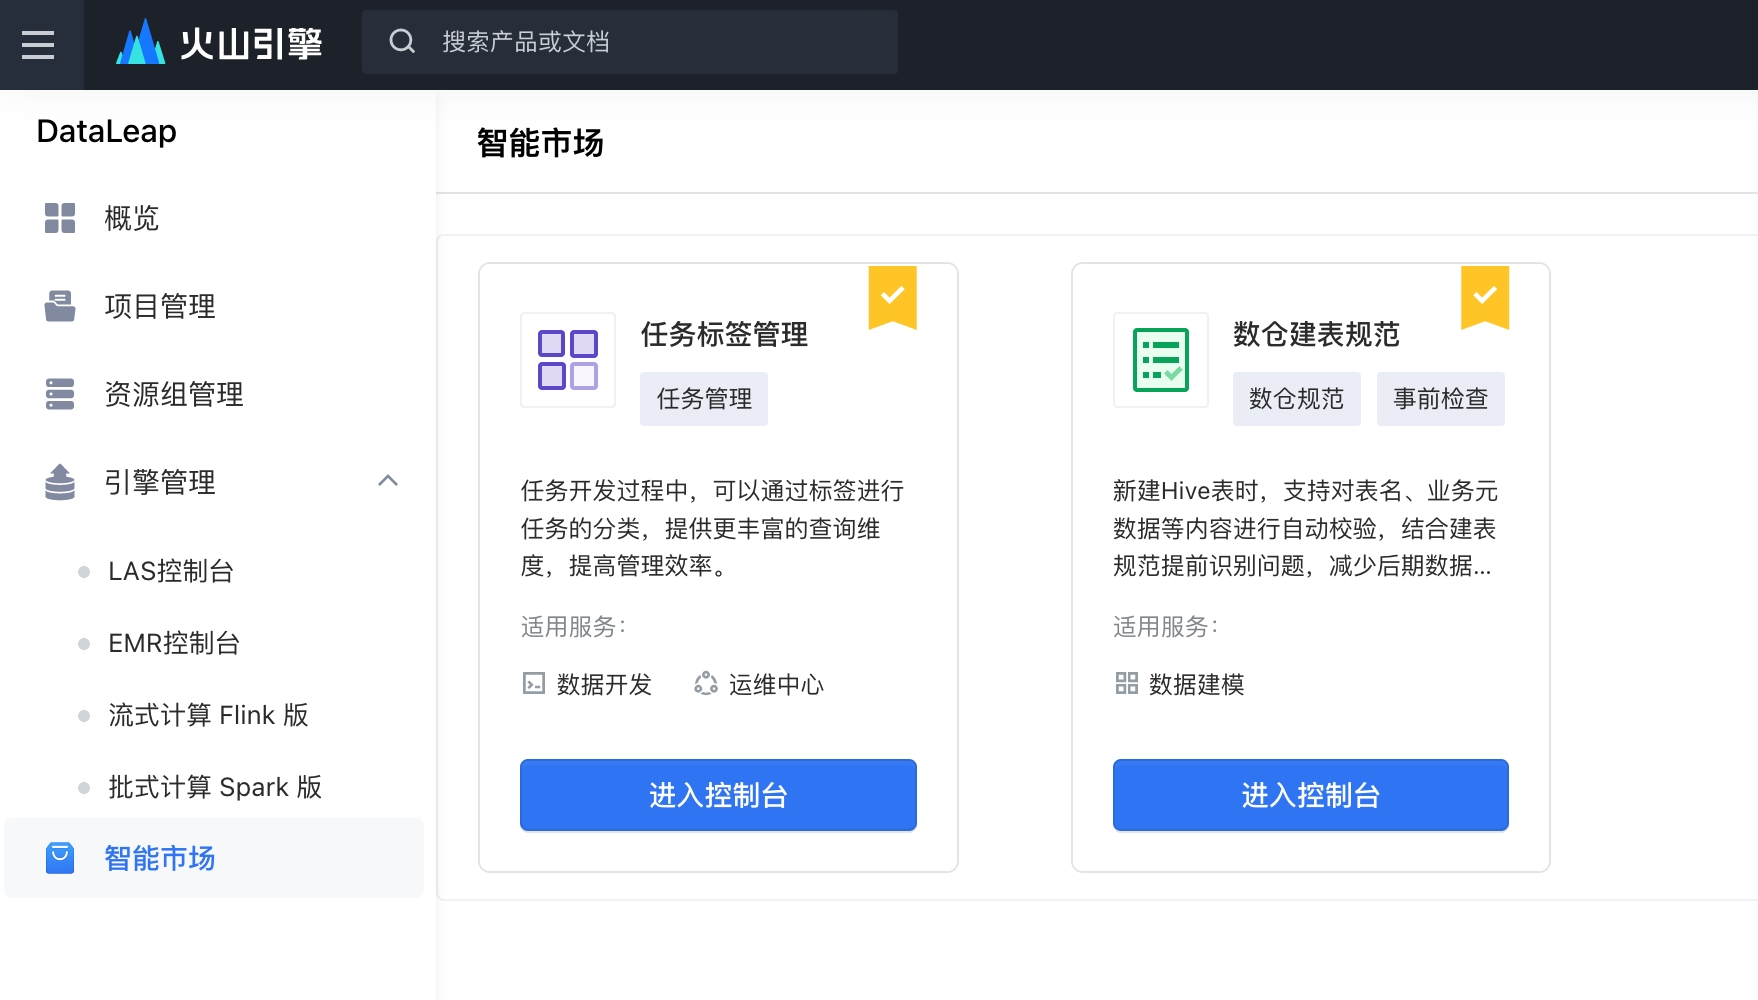The height and width of the screenshot is (1000, 1758).
Task: Click 进入控制台 on 任务标签管理 card
Action: 717,795
